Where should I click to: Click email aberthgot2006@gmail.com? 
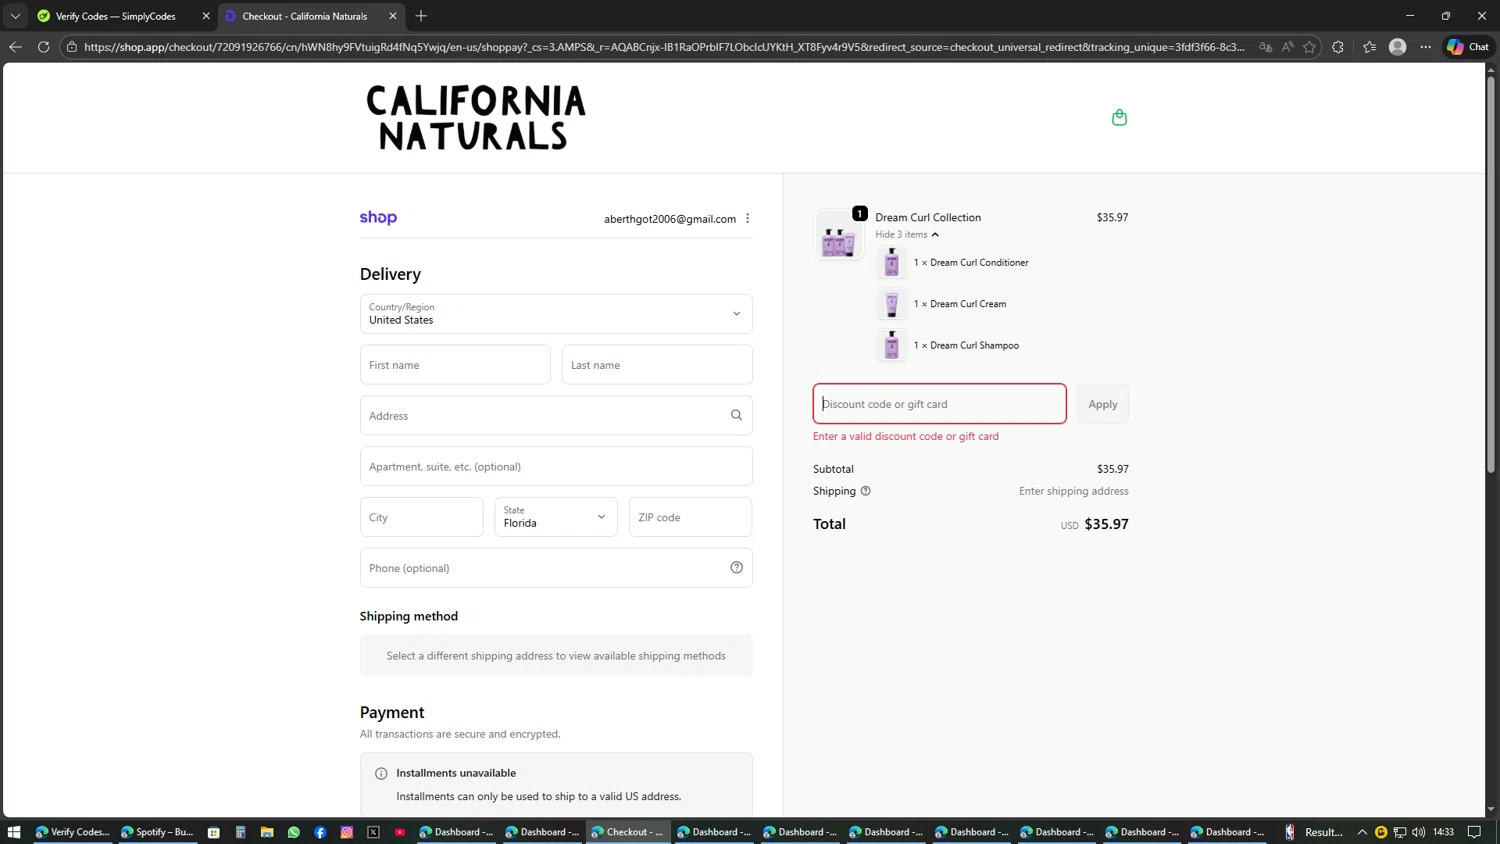tap(670, 219)
